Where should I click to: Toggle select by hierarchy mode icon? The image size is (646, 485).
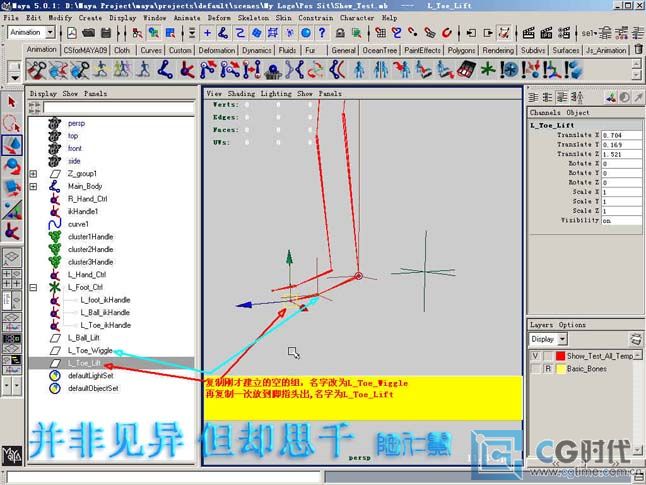[137, 33]
